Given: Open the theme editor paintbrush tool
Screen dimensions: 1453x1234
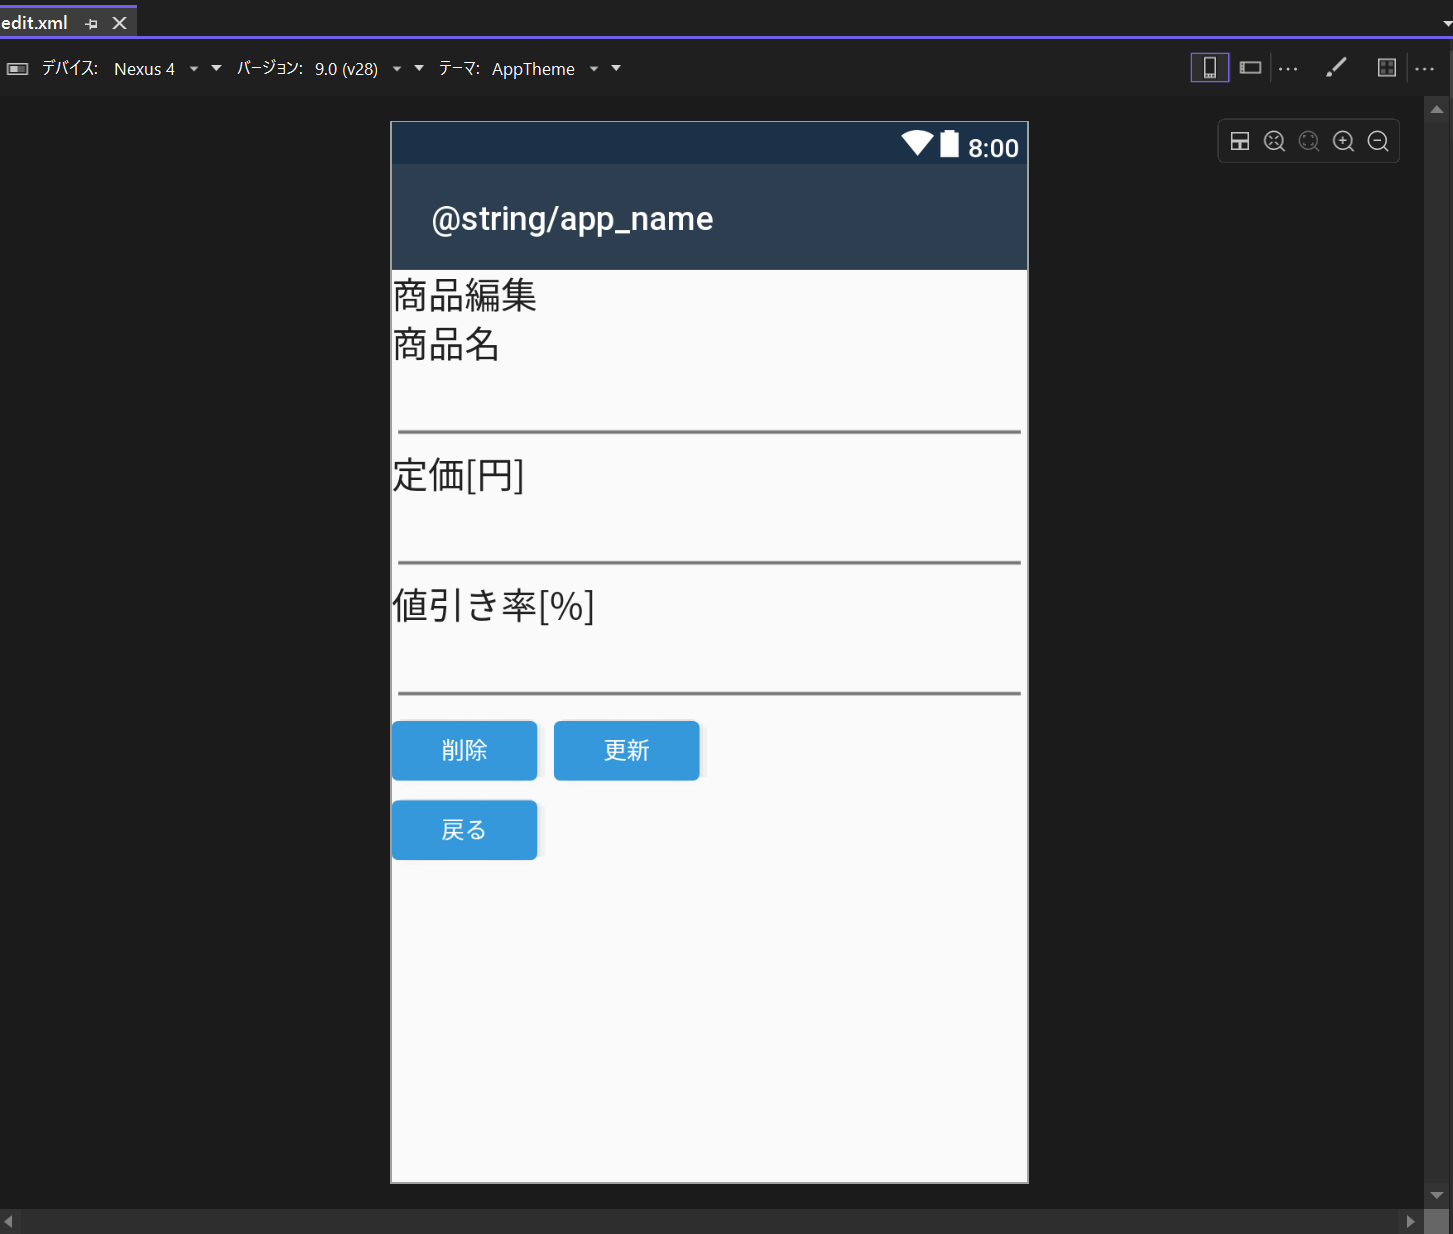Looking at the screenshot, I should tap(1336, 68).
